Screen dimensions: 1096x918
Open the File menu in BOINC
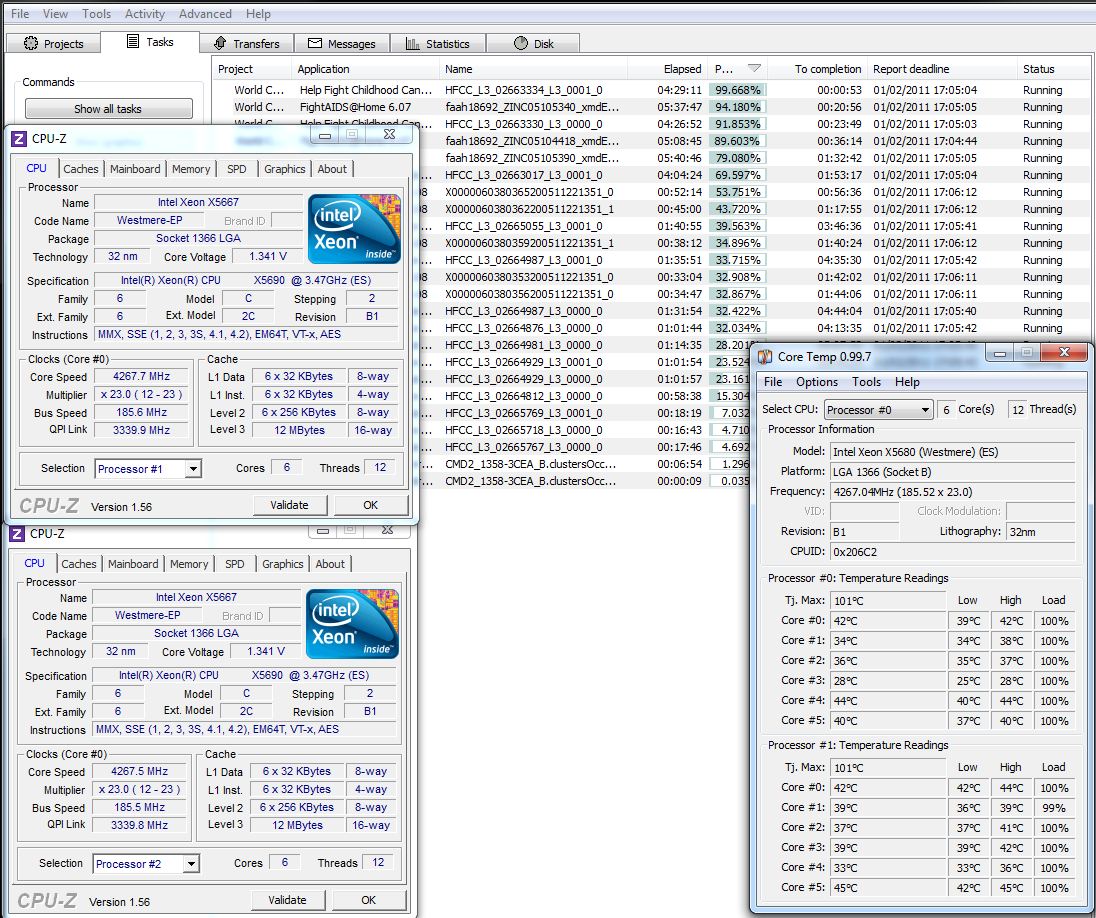(20, 14)
